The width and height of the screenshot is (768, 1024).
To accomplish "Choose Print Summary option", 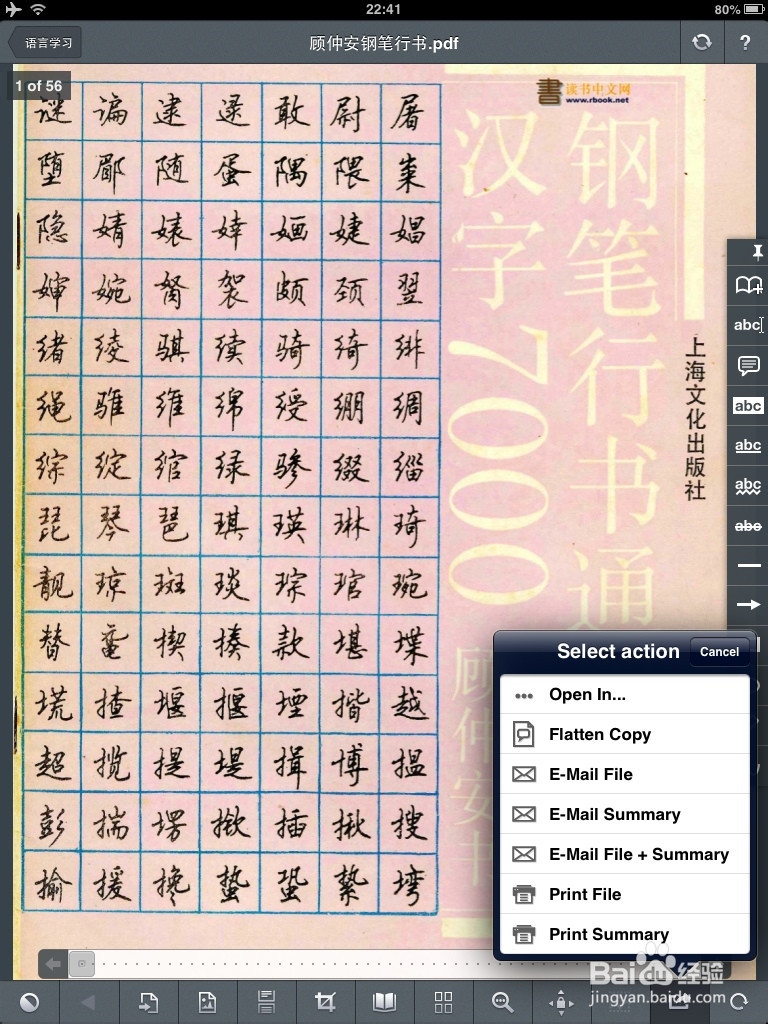I will pos(624,934).
